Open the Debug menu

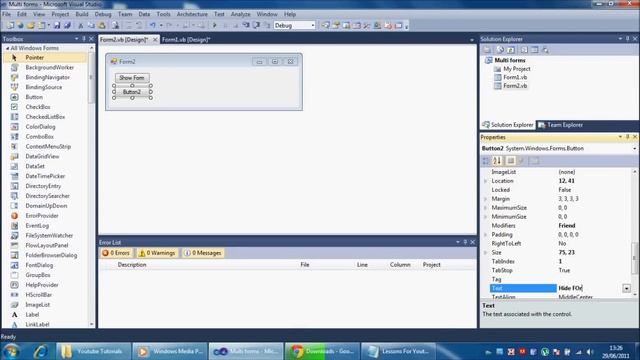[x=103, y=14]
